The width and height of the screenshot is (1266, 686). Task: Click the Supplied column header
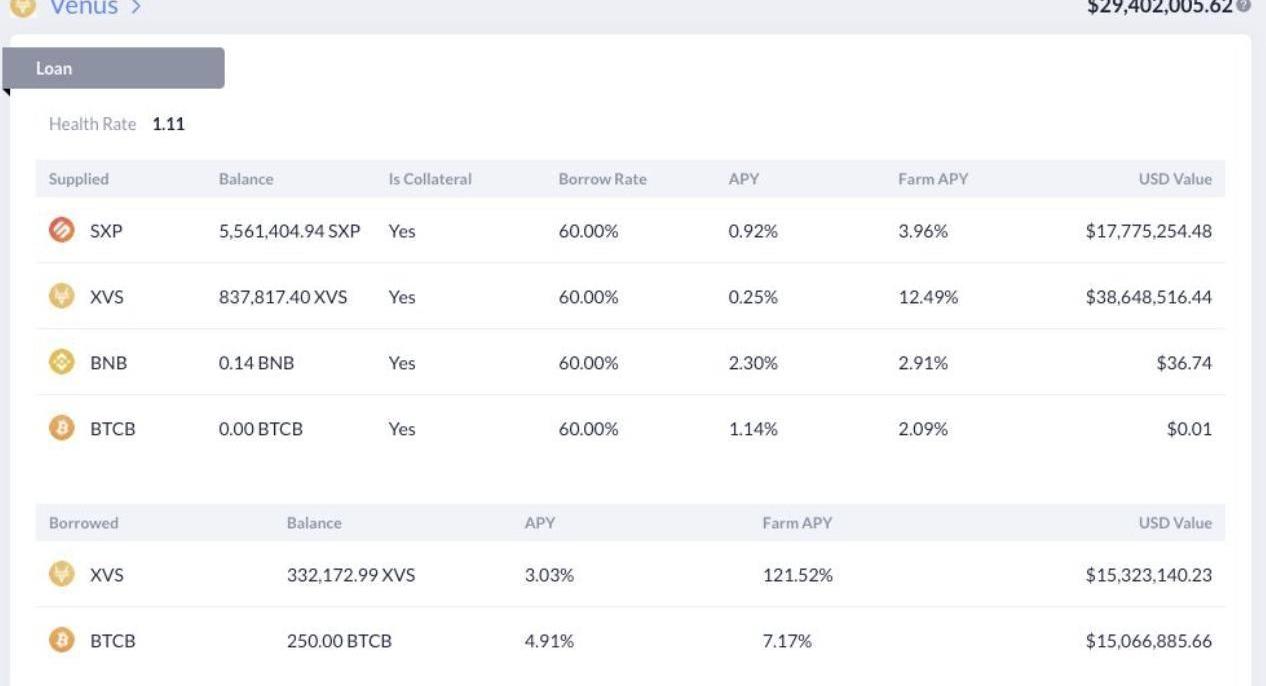pos(79,179)
